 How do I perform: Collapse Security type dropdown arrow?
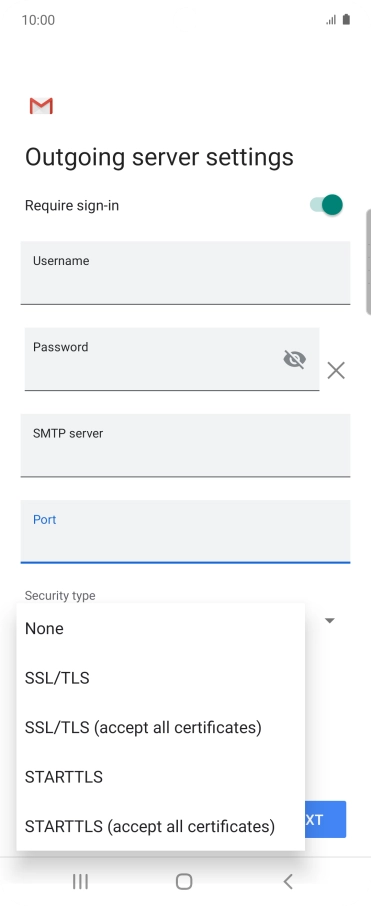(x=329, y=621)
